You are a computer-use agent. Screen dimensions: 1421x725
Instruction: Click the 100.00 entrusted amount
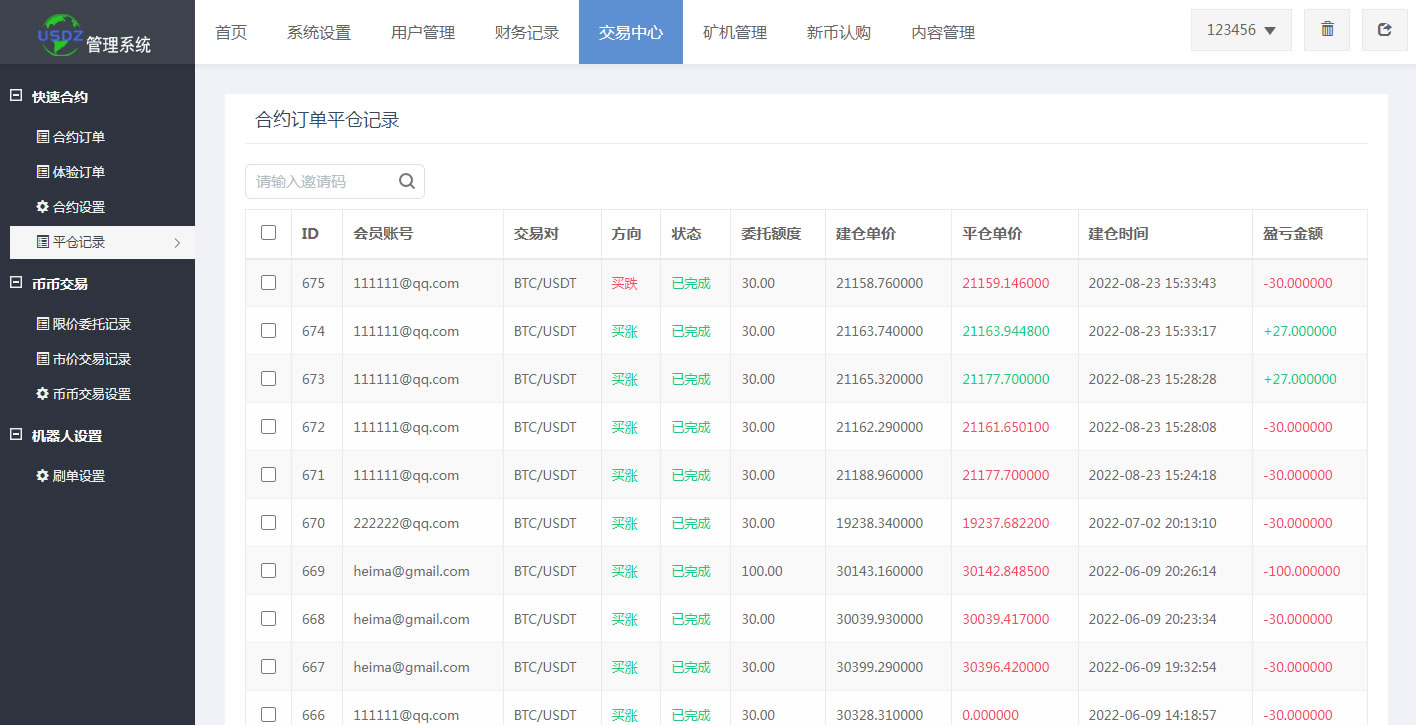(x=762, y=571)
